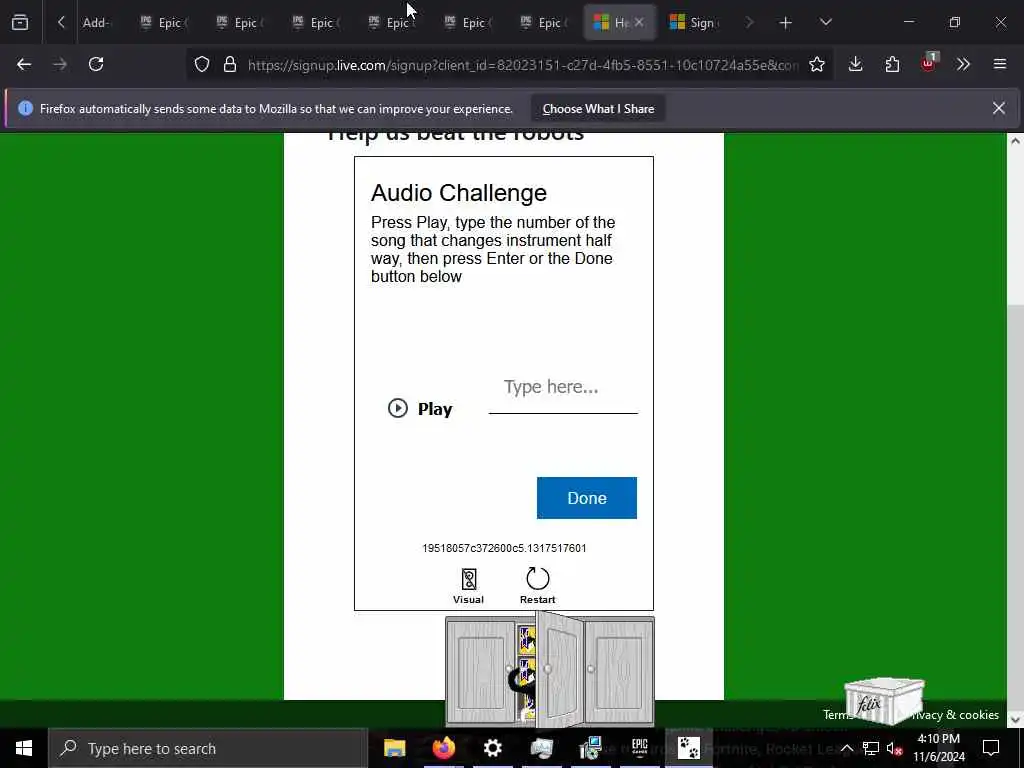Restart the audio challenge
1024x768 pixels.
tap(537, 586)
